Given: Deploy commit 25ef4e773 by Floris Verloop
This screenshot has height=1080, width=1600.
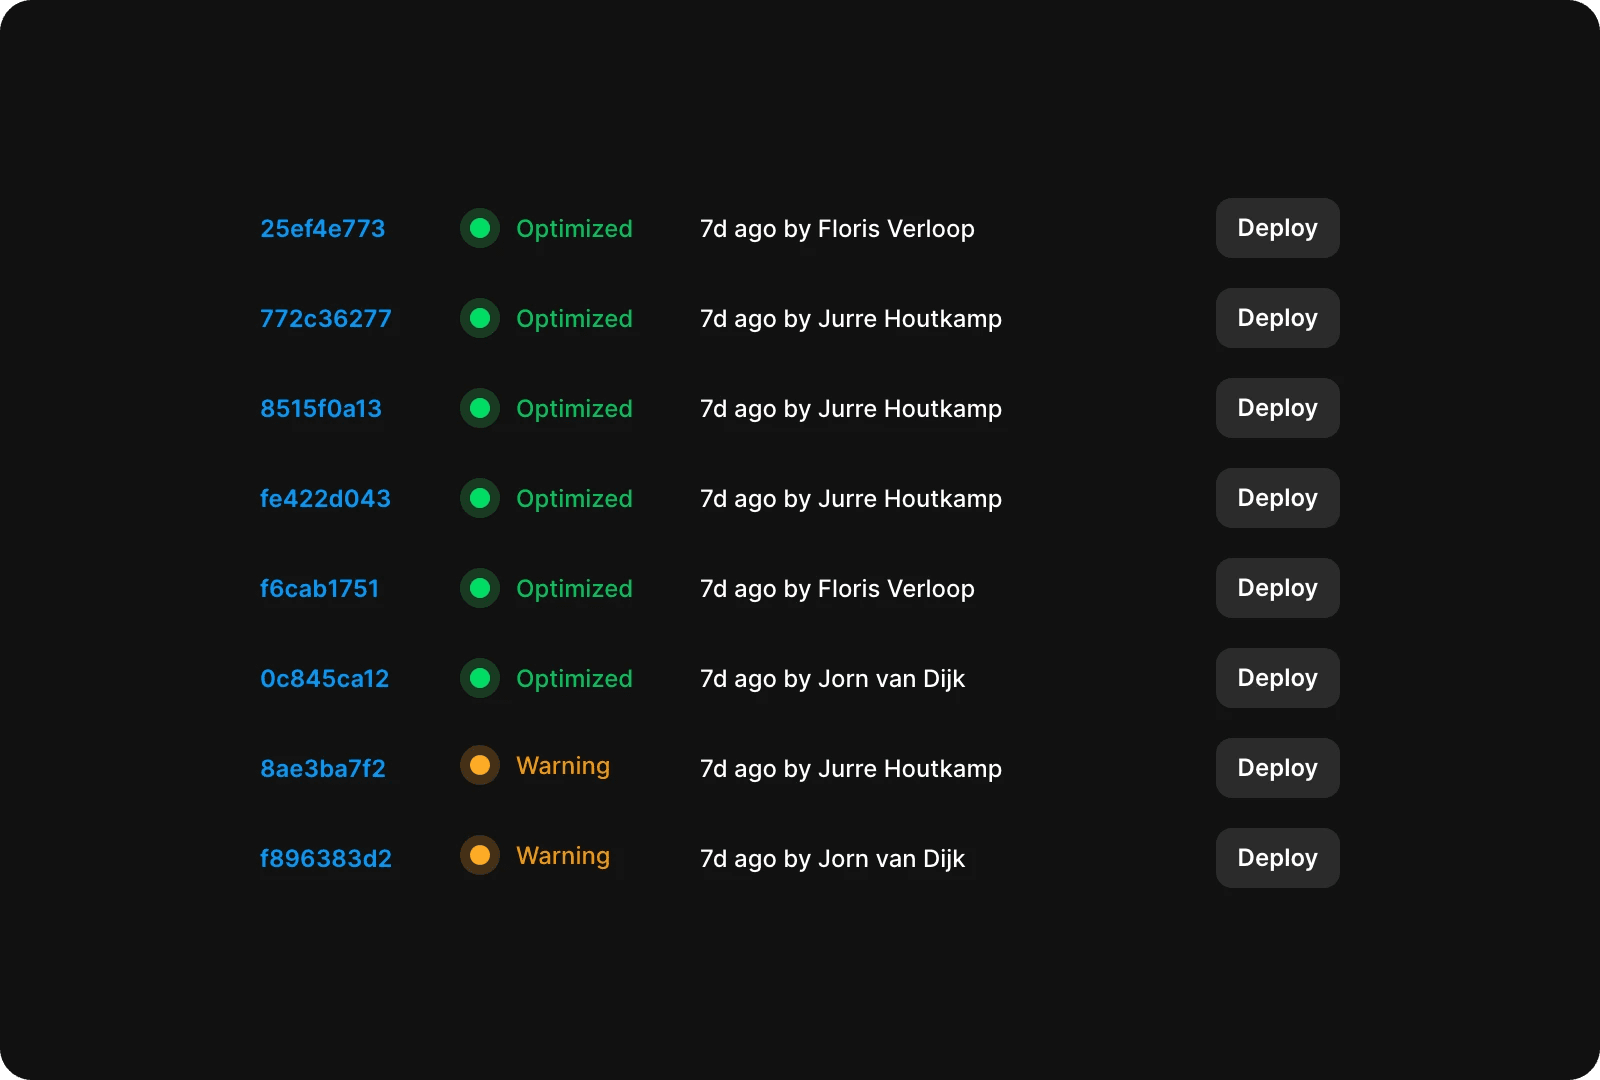Looking at the screenshot, I should [x=1277, y=228].
